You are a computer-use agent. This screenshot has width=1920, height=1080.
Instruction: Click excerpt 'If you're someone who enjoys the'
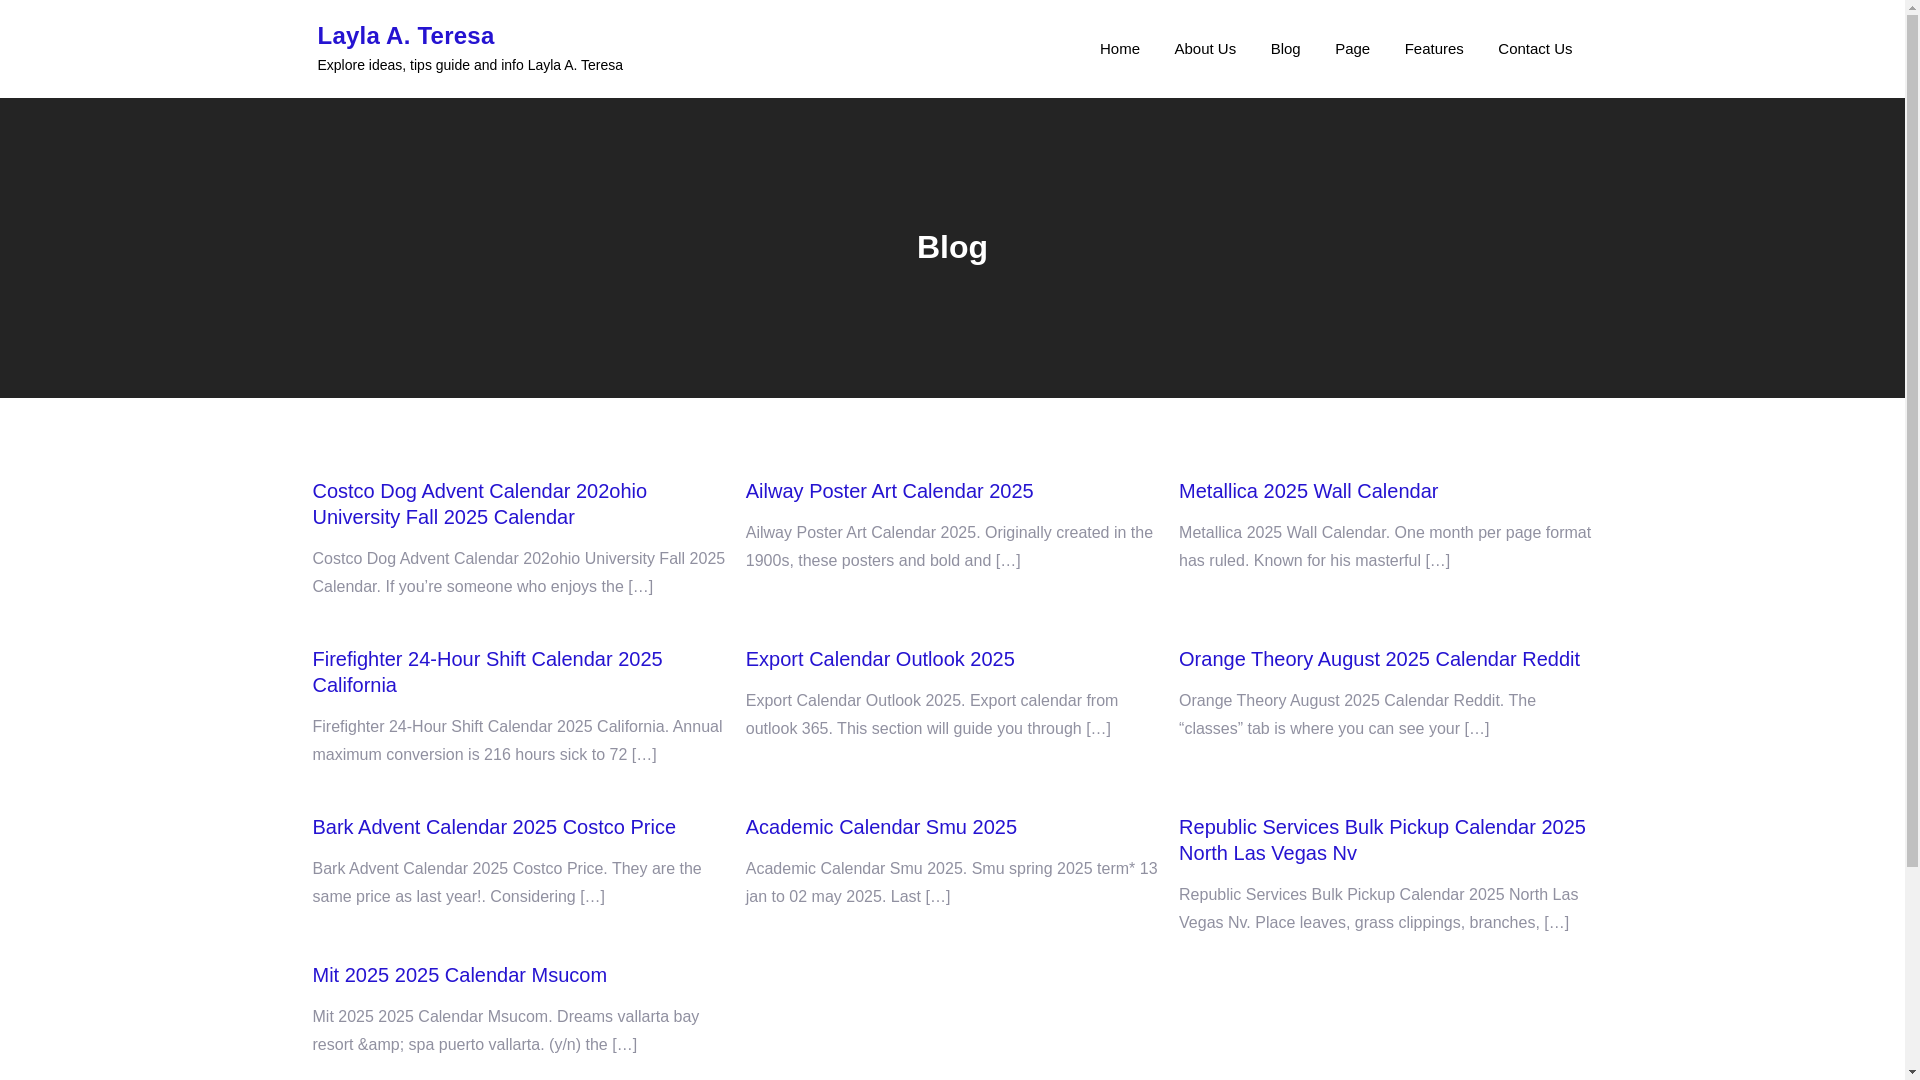point(518,573)
